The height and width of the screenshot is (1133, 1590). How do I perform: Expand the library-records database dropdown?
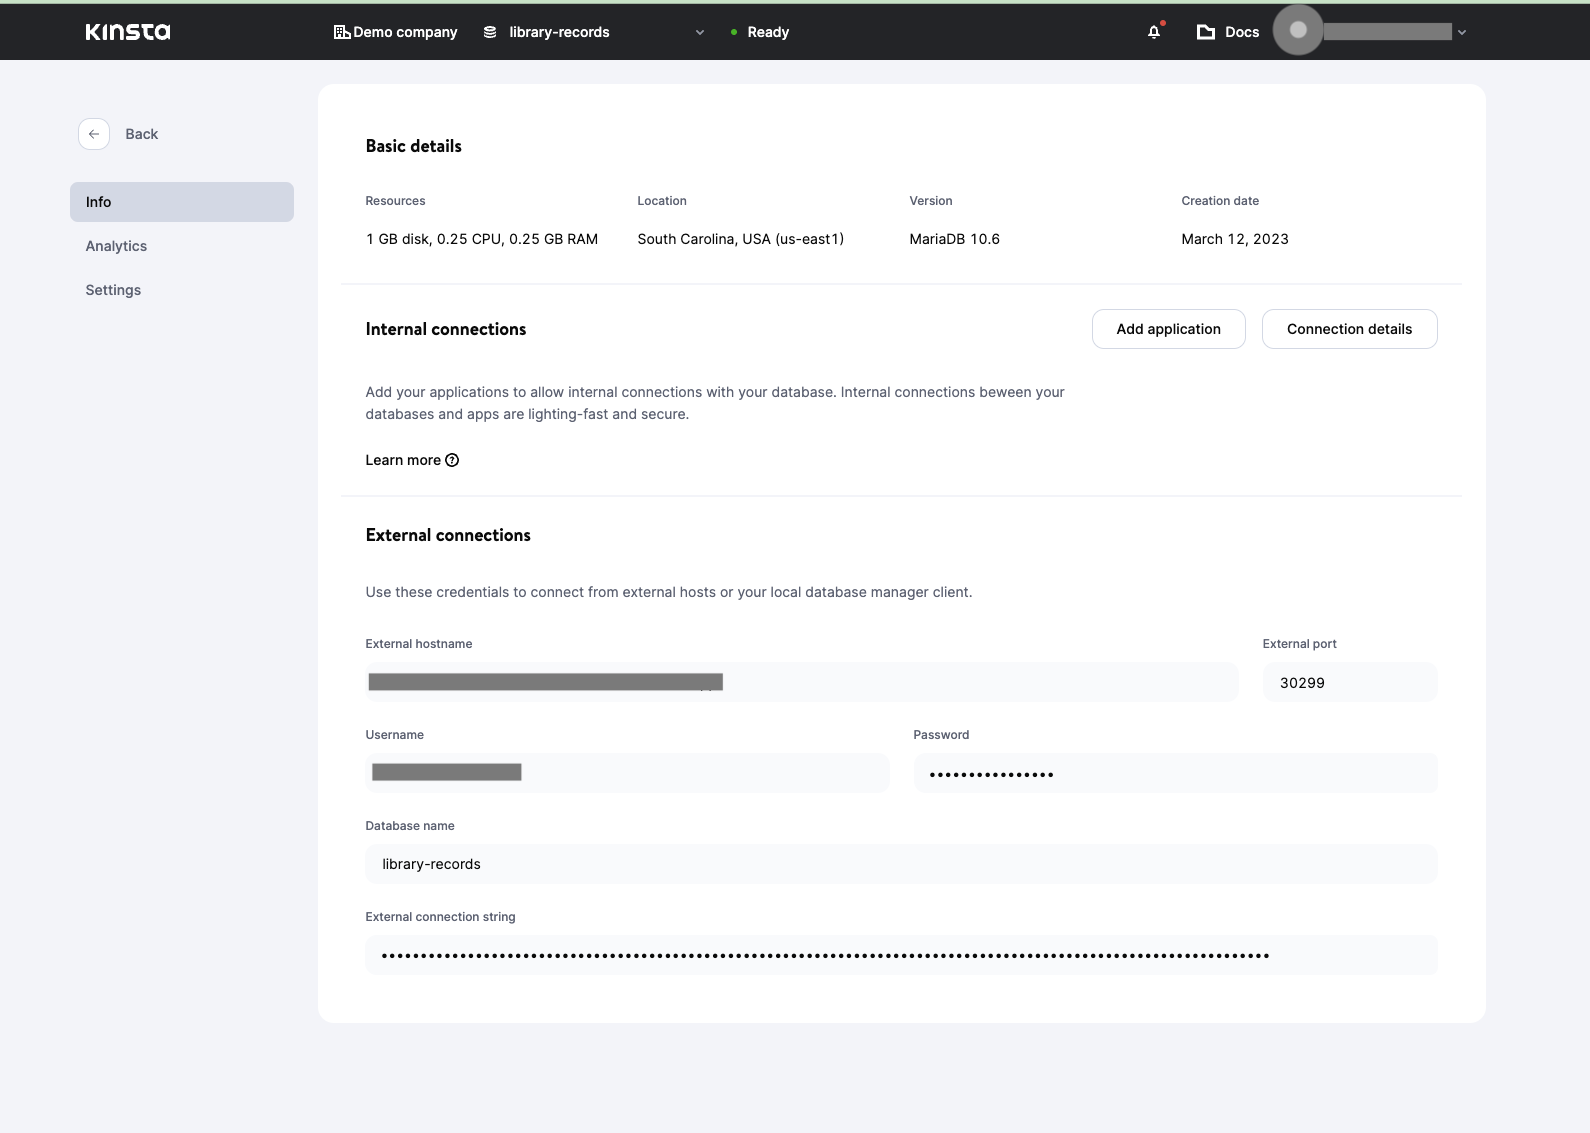(x=700, y=32)
